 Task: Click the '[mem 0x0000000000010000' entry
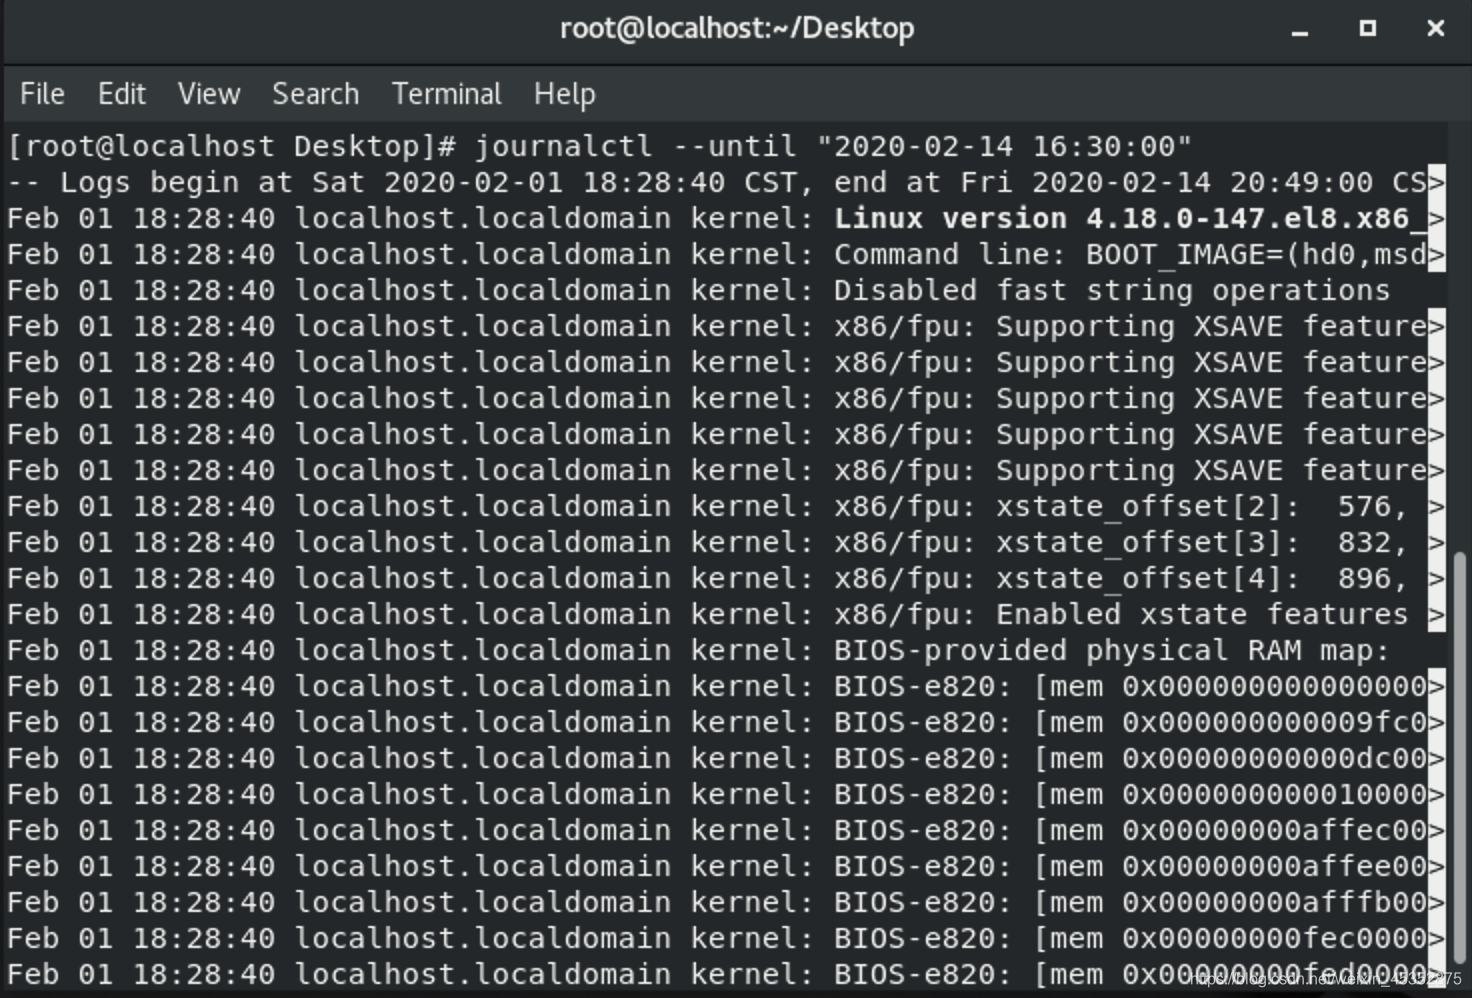[1230, 794]
